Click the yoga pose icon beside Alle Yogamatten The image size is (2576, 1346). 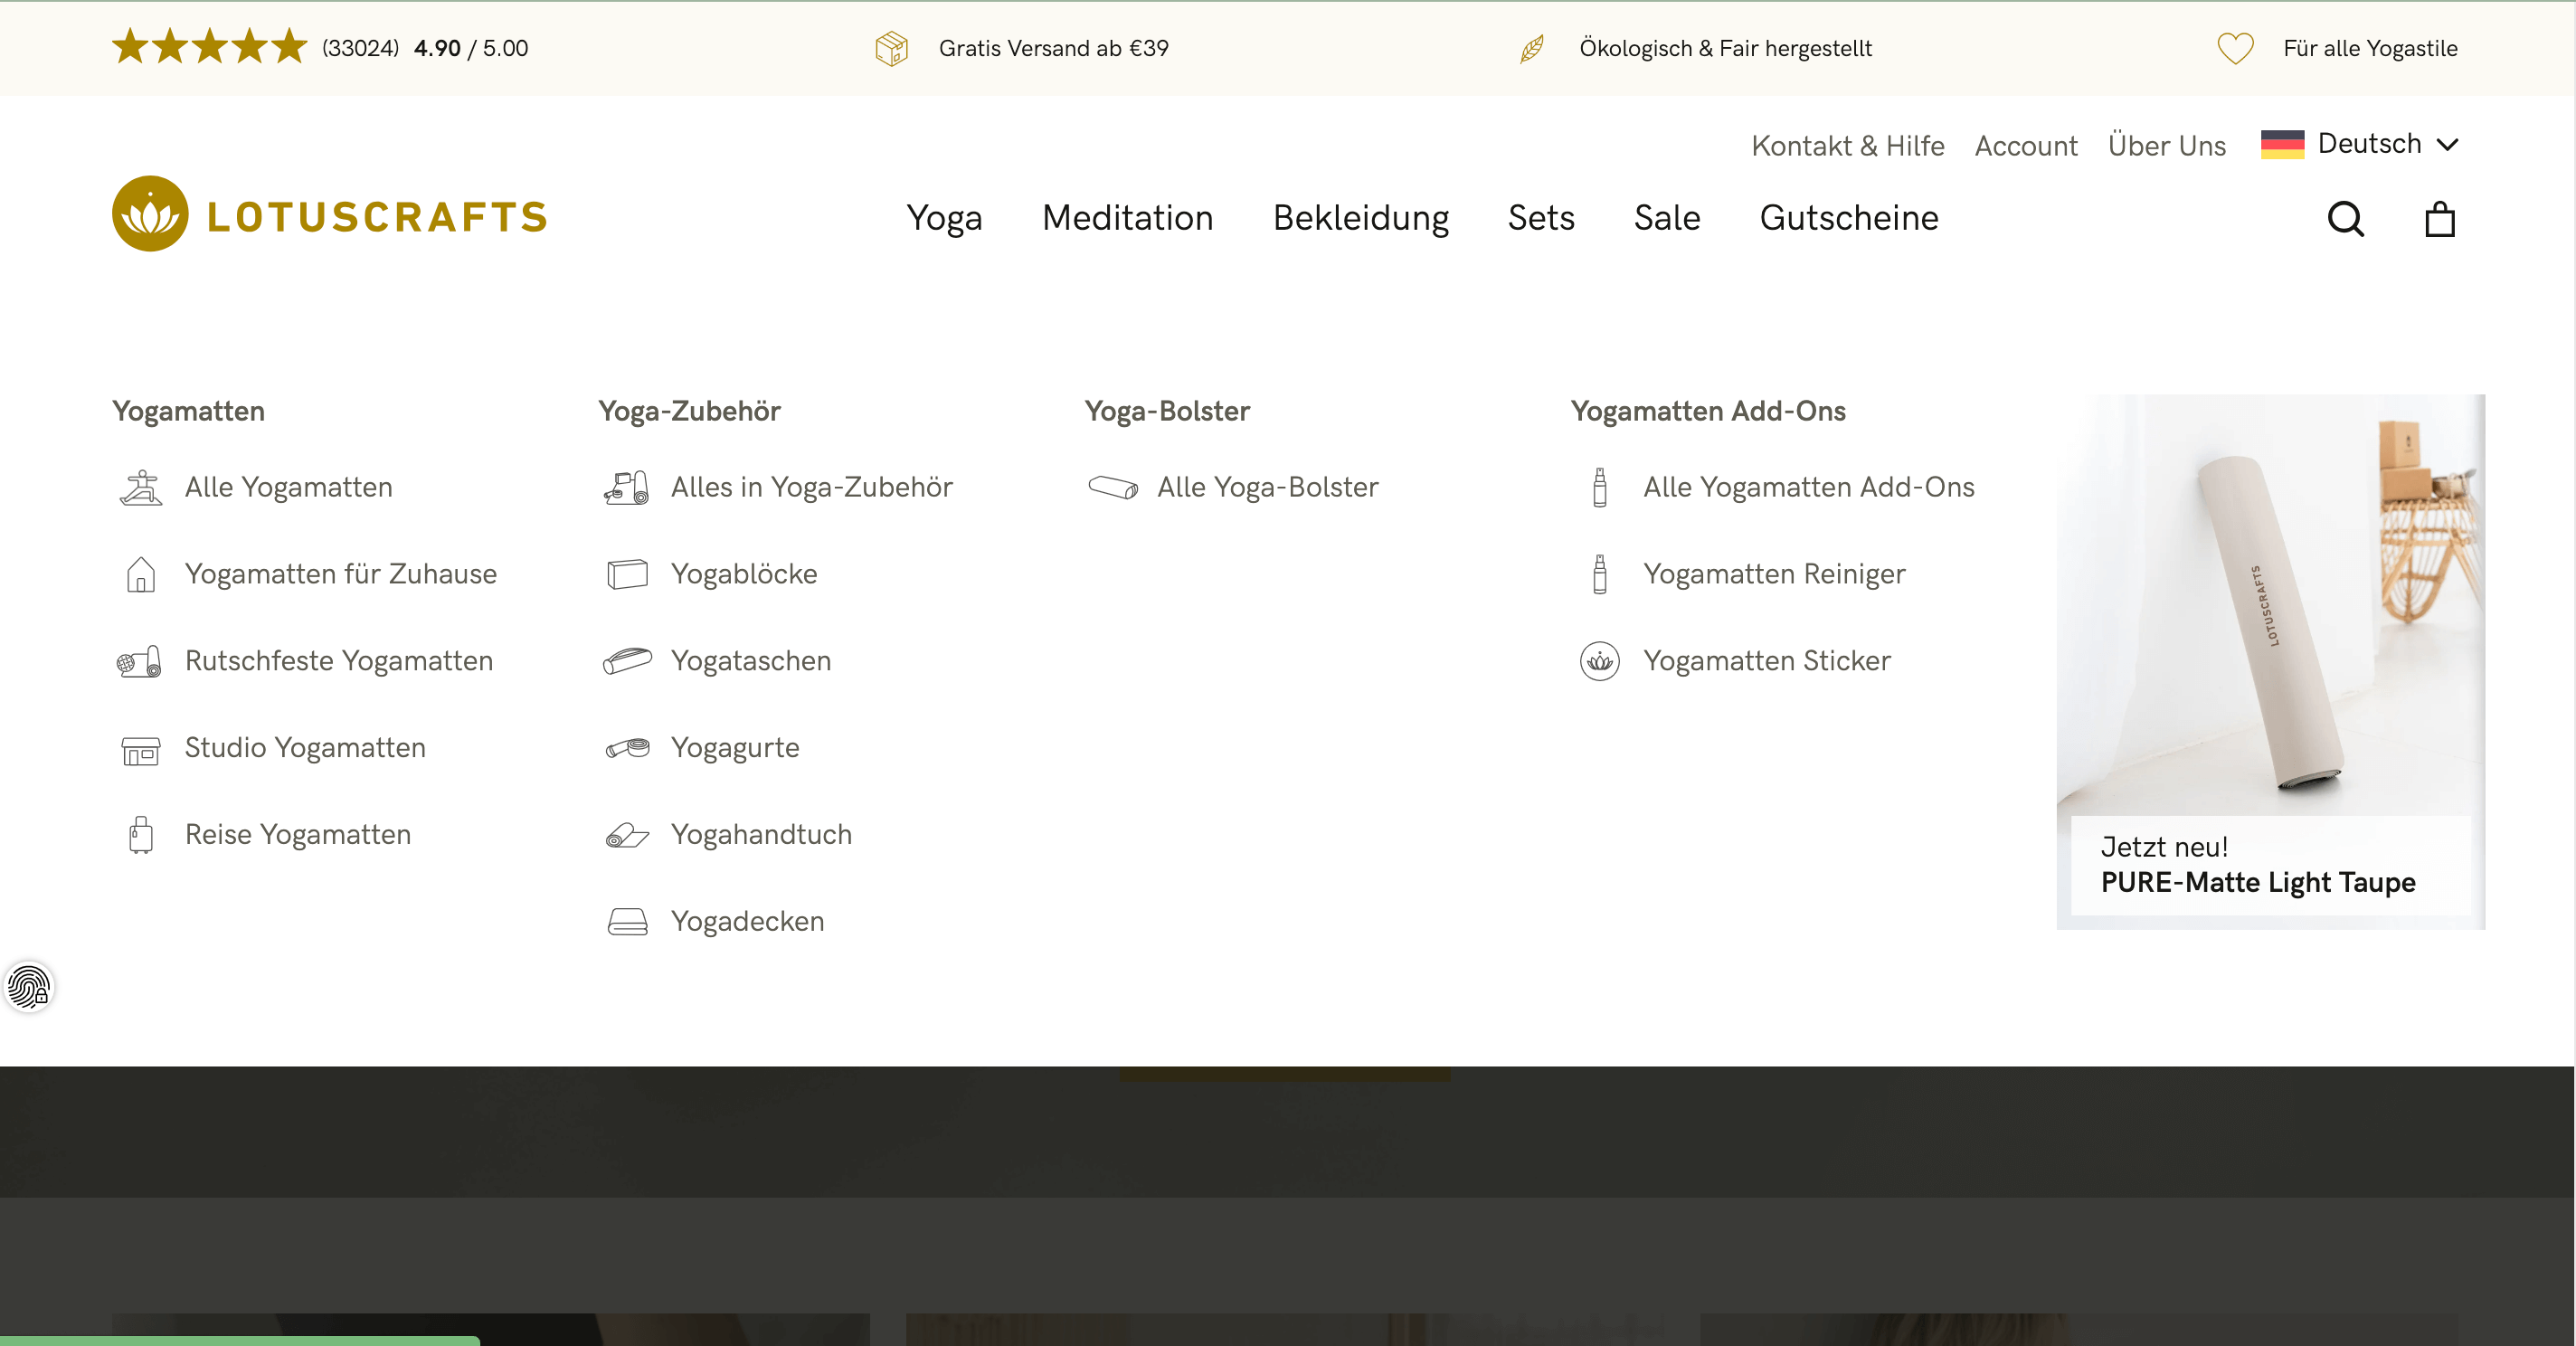[141, 487]
